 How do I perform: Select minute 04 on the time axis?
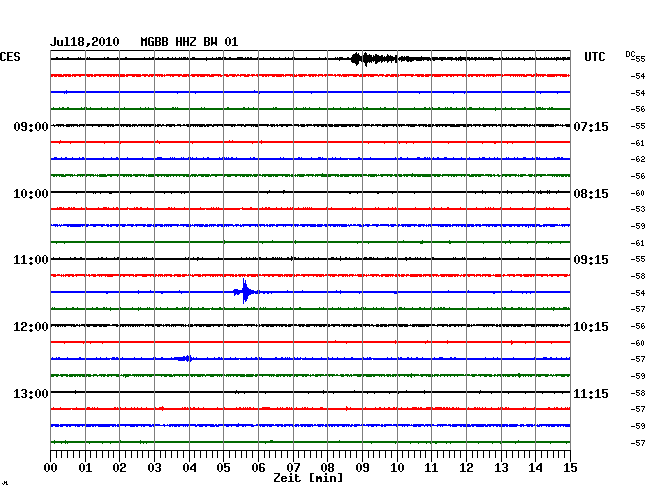[x=189, y=467]
